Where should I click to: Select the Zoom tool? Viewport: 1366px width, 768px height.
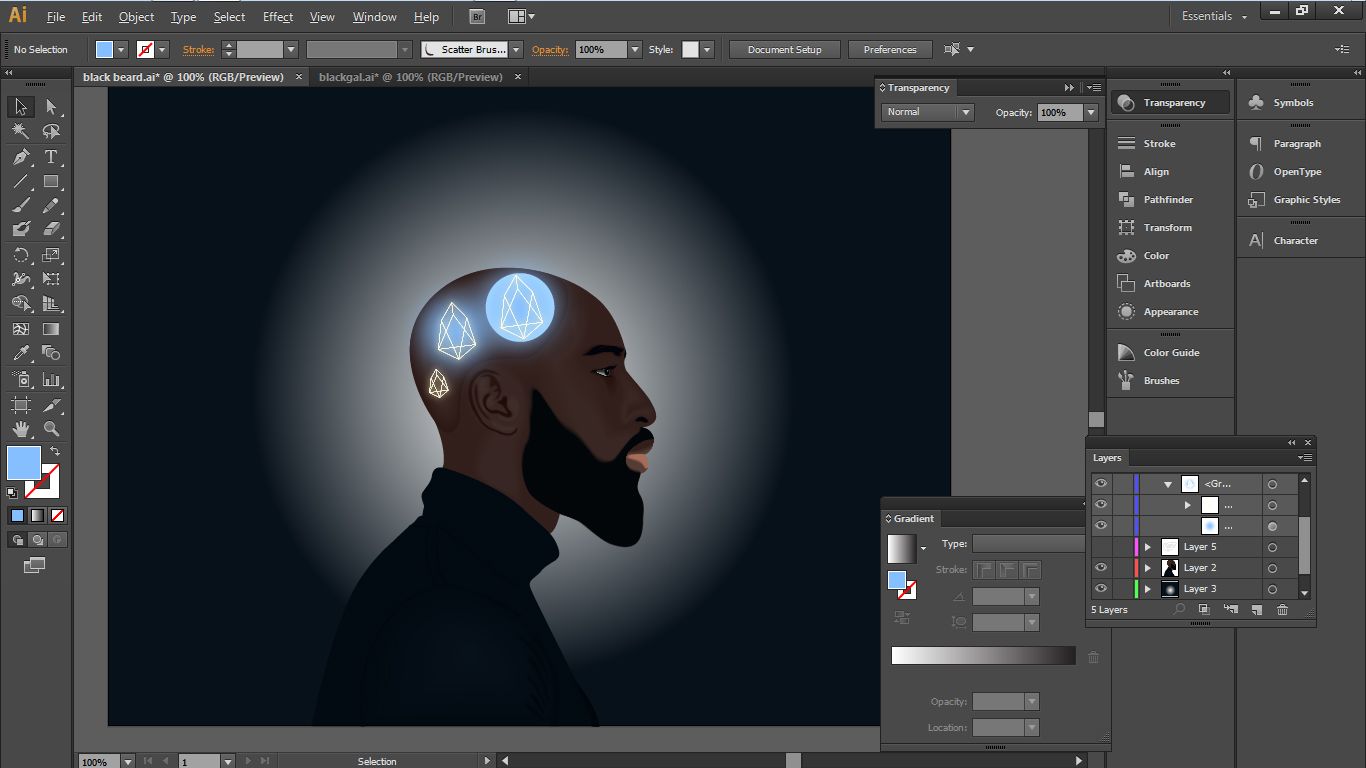click(x=51, y=429)
